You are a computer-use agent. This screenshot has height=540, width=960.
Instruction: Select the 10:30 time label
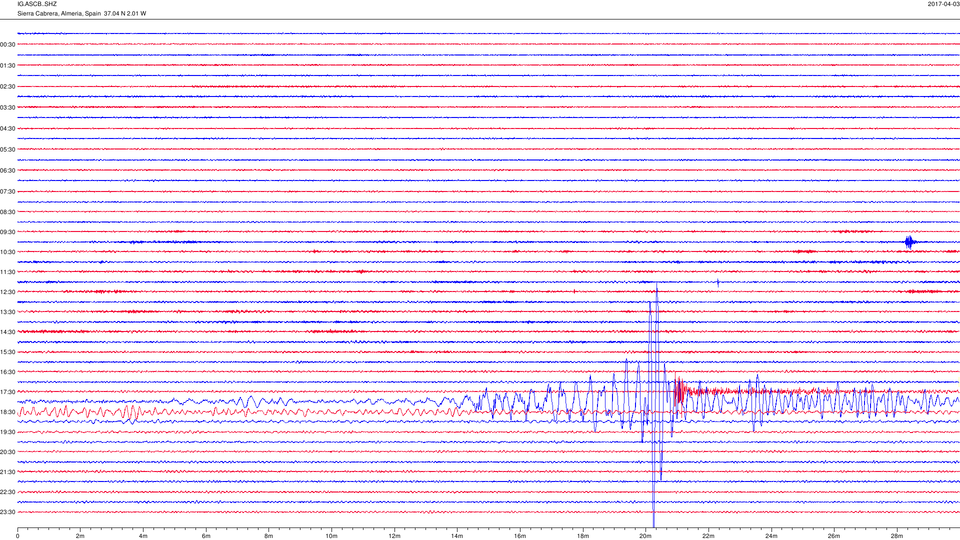7,252
